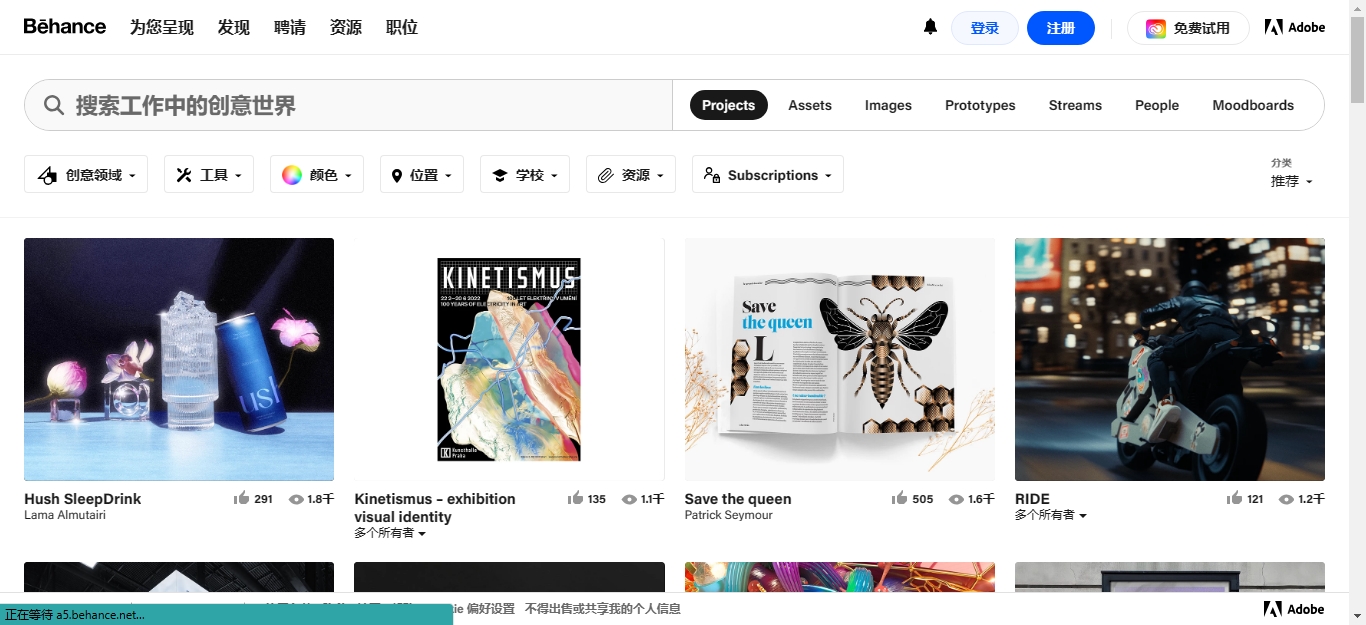The height and width of the screenshot is (625, 1366).
Task: Switch to the Prototypes tab
Action: pyautogui.click(x=980, y=105)
